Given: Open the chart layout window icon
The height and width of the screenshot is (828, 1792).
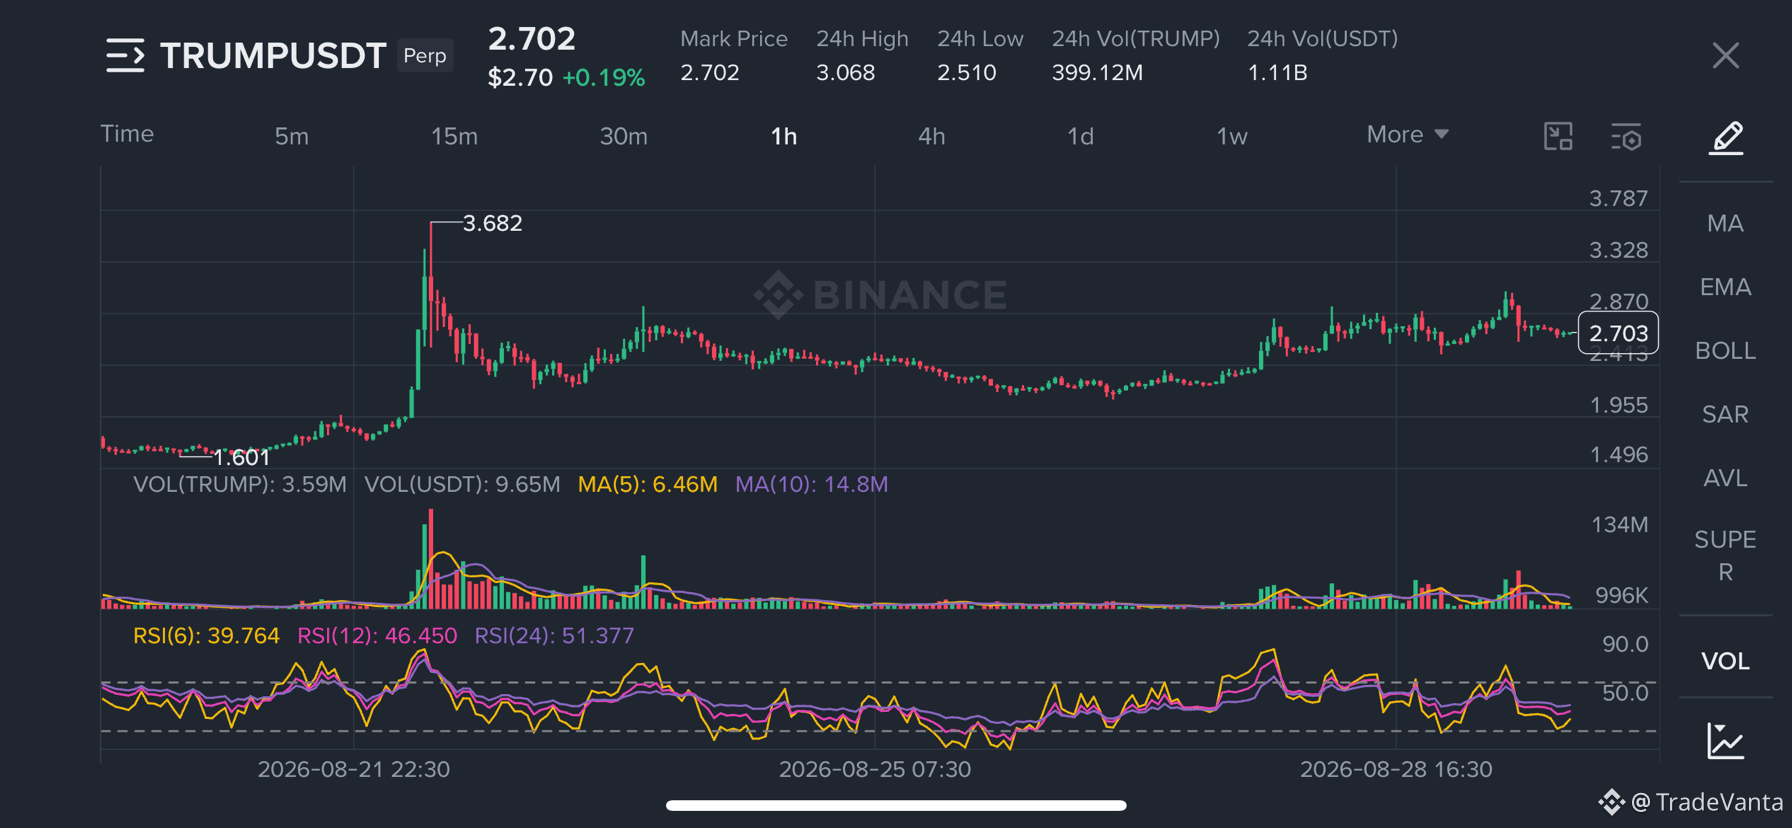Looking at the screenshot, I should 1558,136.
